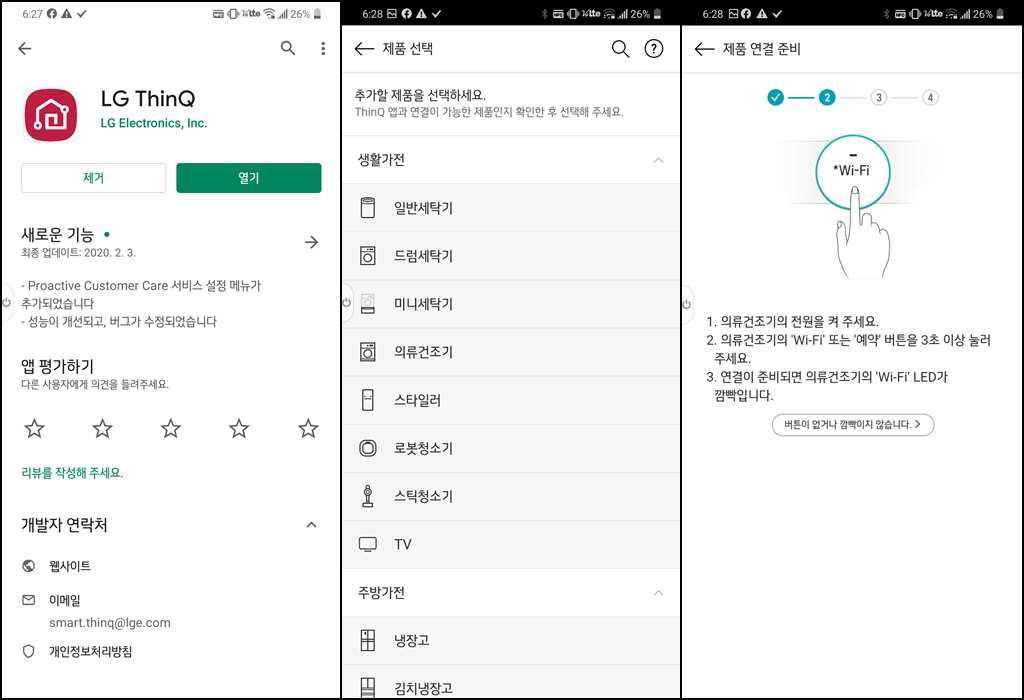Open the three-dot overflow menu
The width and height of the screenshot is (1024, 700).
click(x=323, y=48)
